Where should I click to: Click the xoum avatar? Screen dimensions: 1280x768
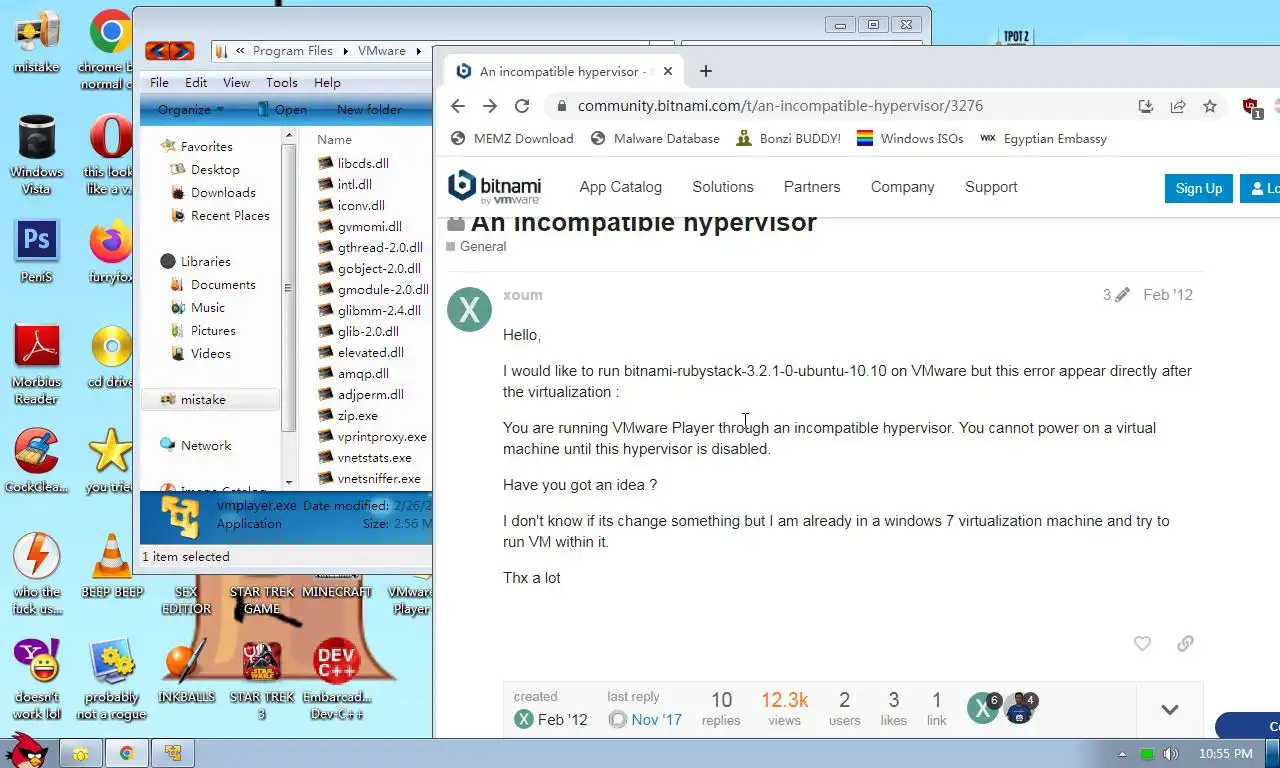click(469, 310)
